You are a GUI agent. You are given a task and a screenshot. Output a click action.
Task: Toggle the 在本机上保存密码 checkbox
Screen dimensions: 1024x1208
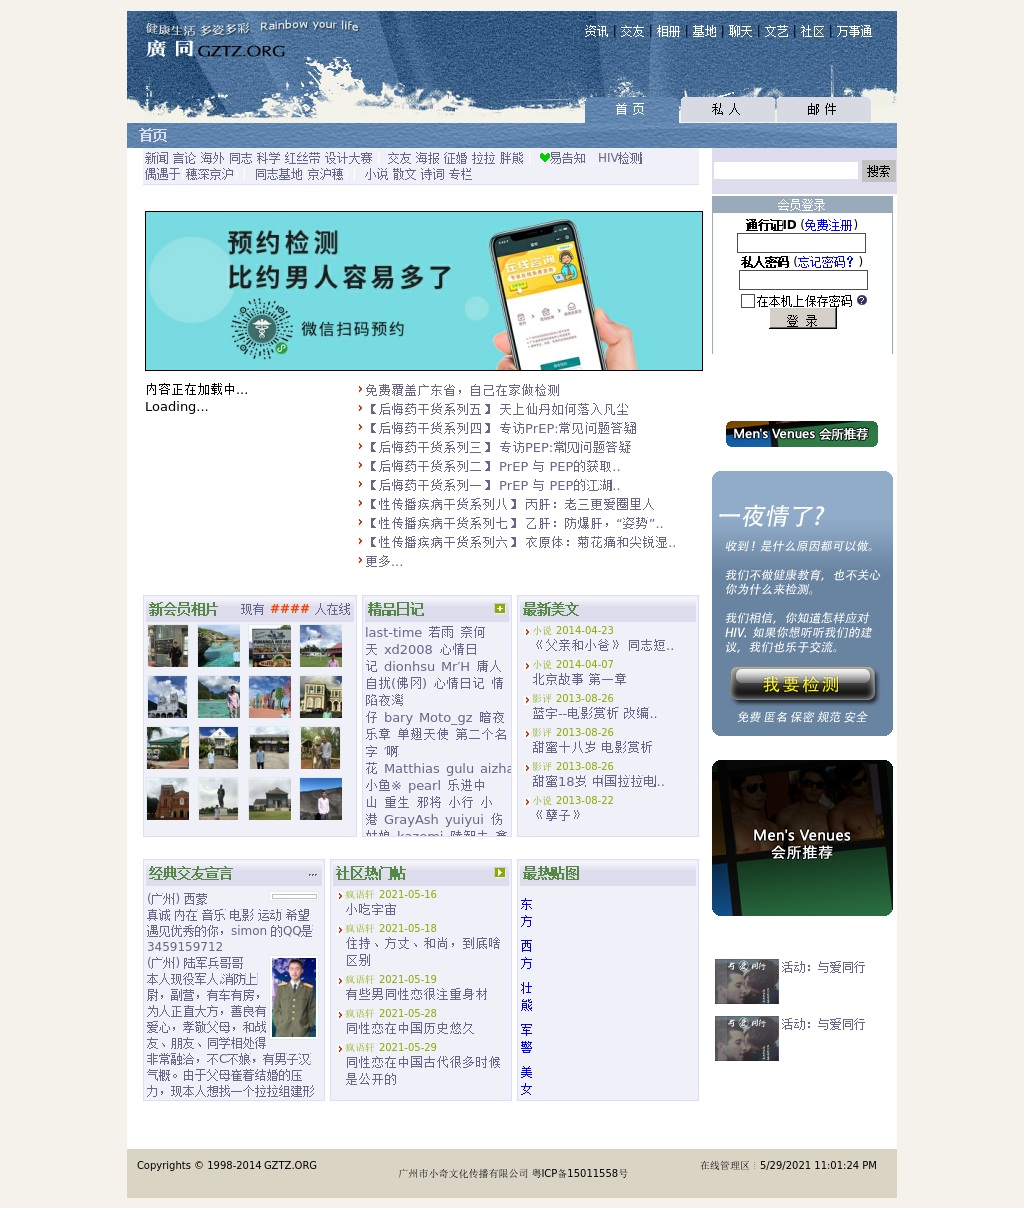tap(748, 301)
